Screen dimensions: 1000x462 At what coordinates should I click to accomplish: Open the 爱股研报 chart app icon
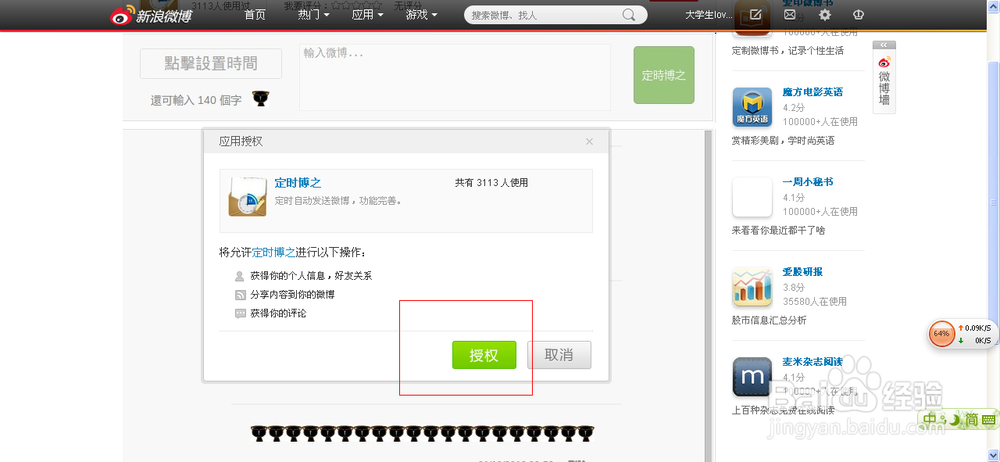tap(752, 287)
